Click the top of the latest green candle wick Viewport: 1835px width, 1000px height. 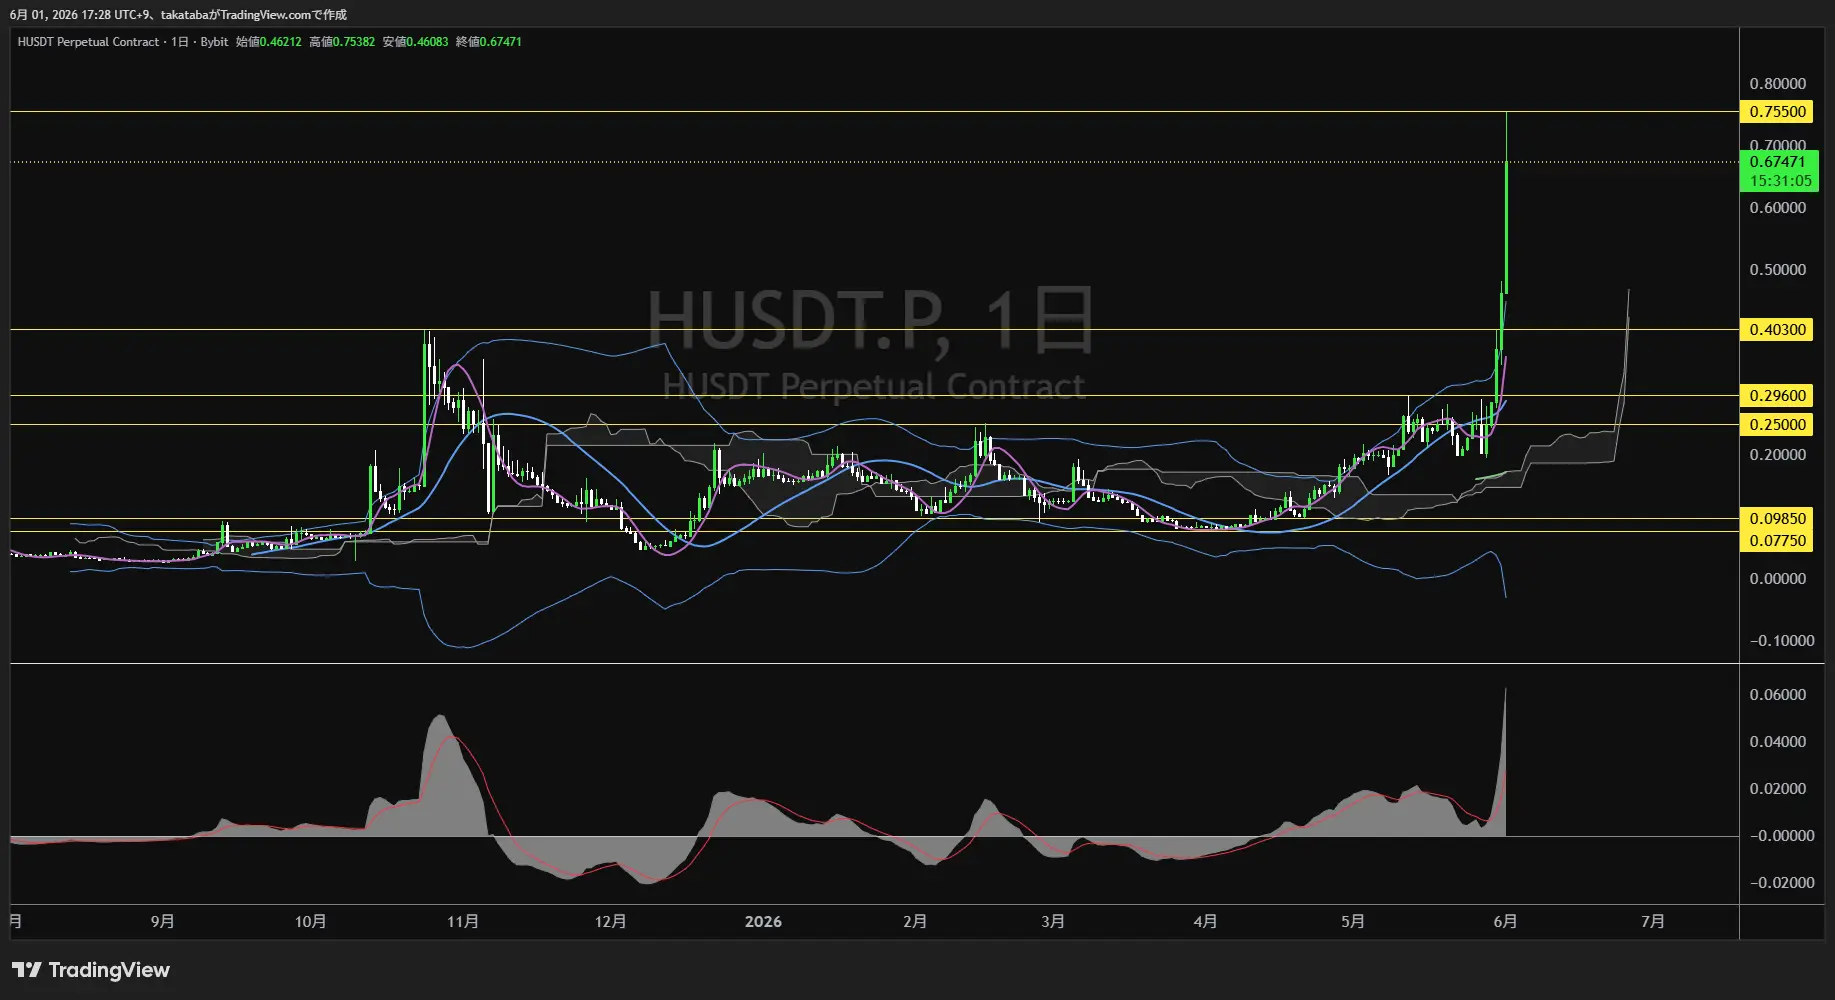click(1506, 114)
